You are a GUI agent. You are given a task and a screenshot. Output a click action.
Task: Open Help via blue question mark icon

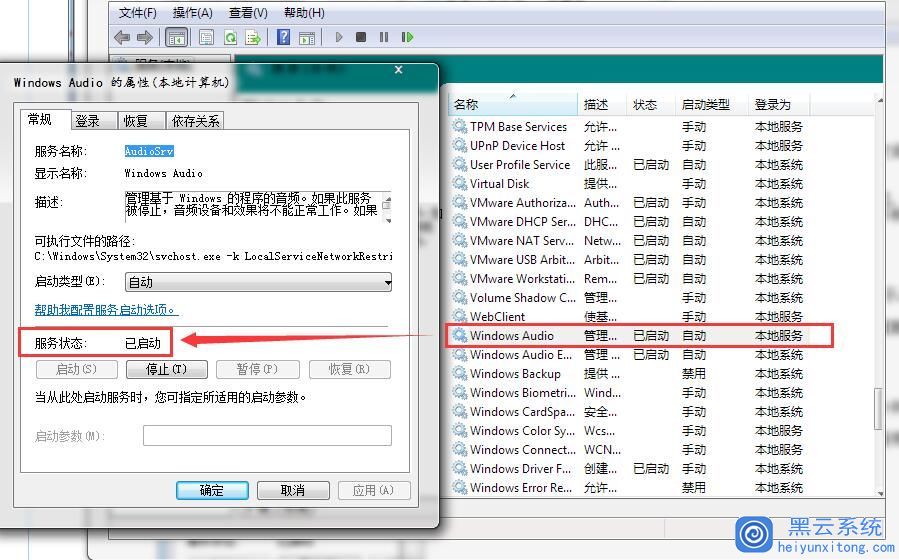click(x=283, y=37)
